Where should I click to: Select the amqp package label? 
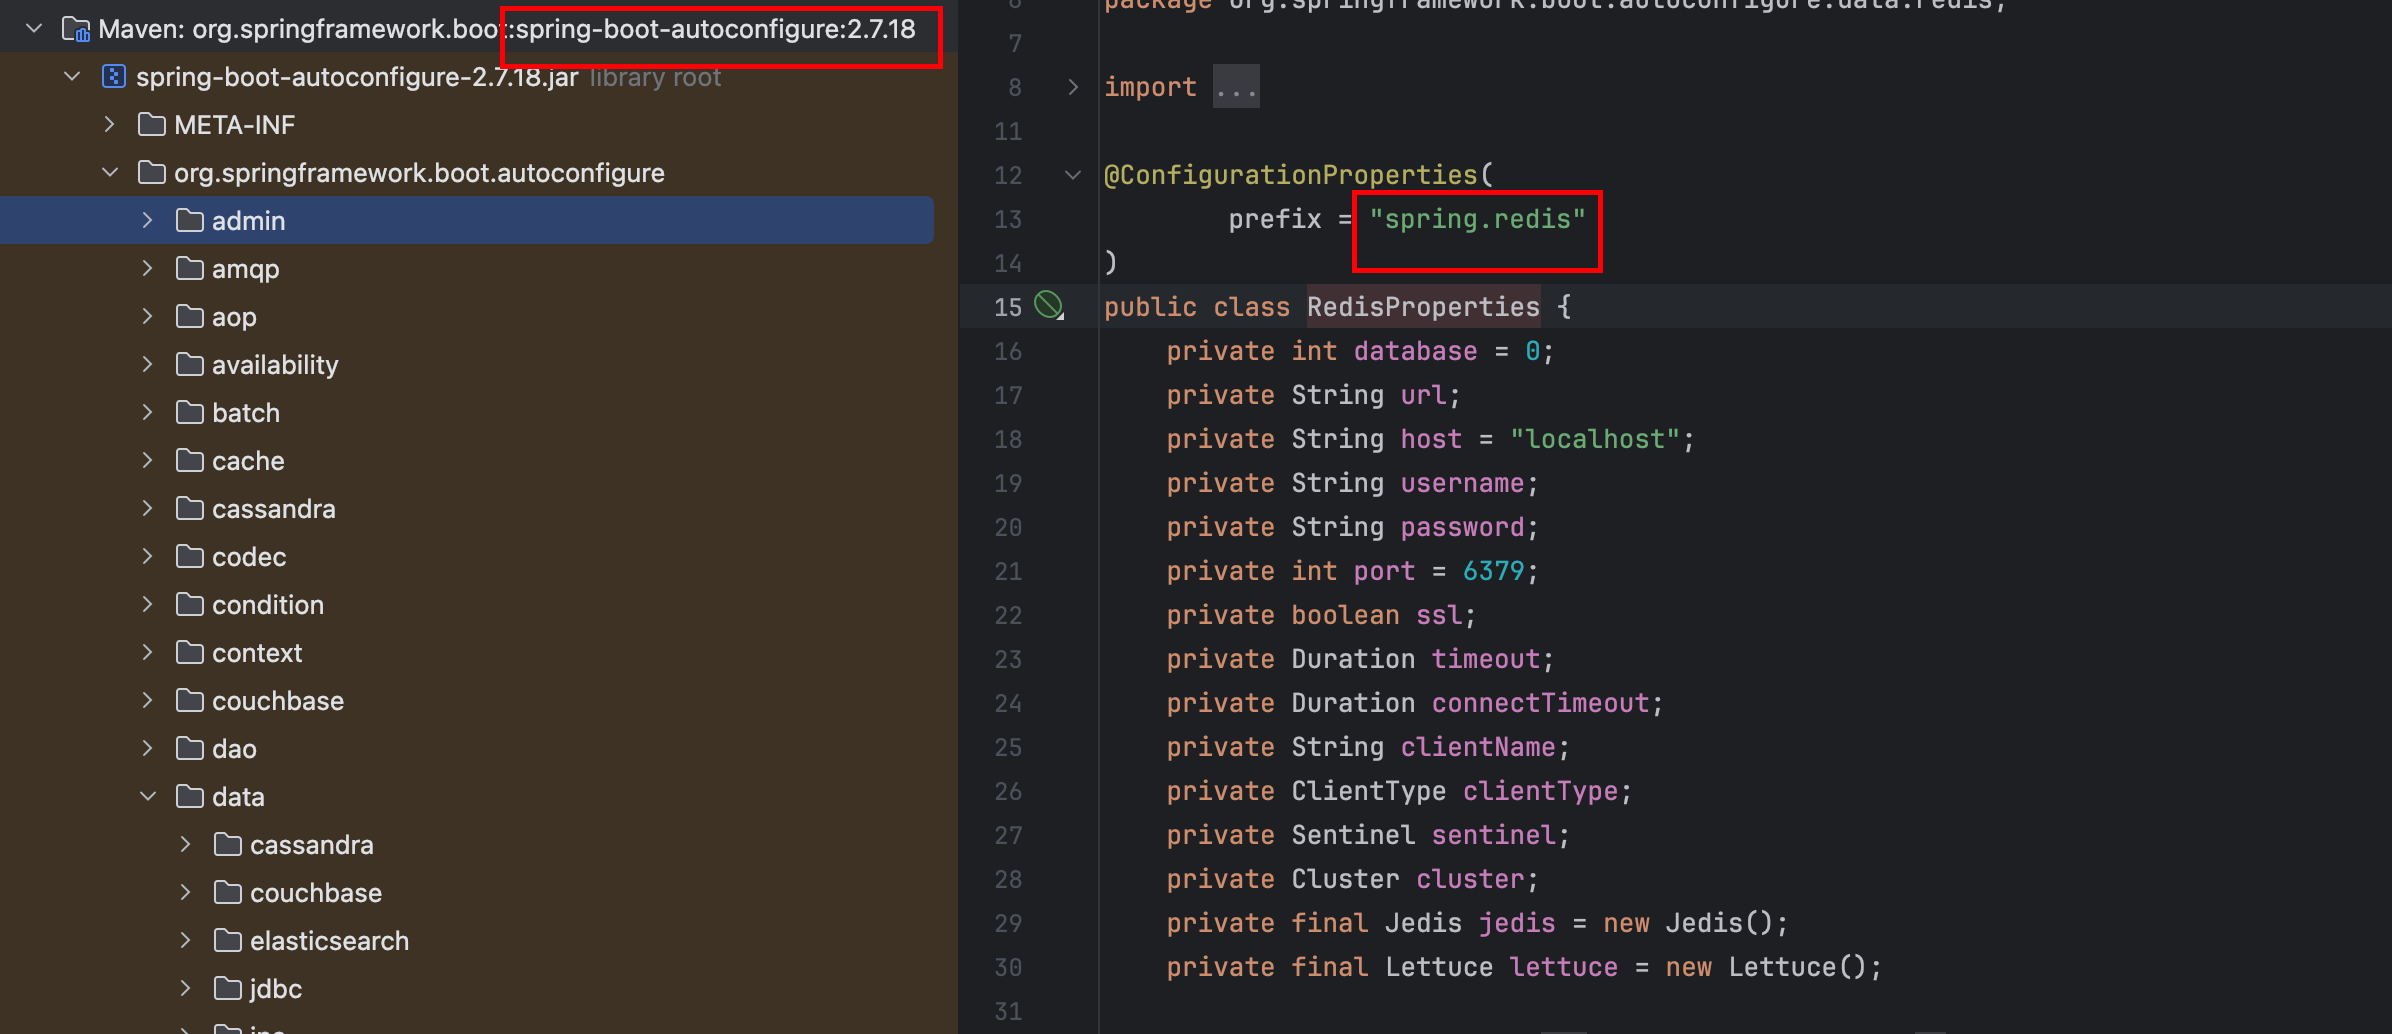(x=246, y=269)
